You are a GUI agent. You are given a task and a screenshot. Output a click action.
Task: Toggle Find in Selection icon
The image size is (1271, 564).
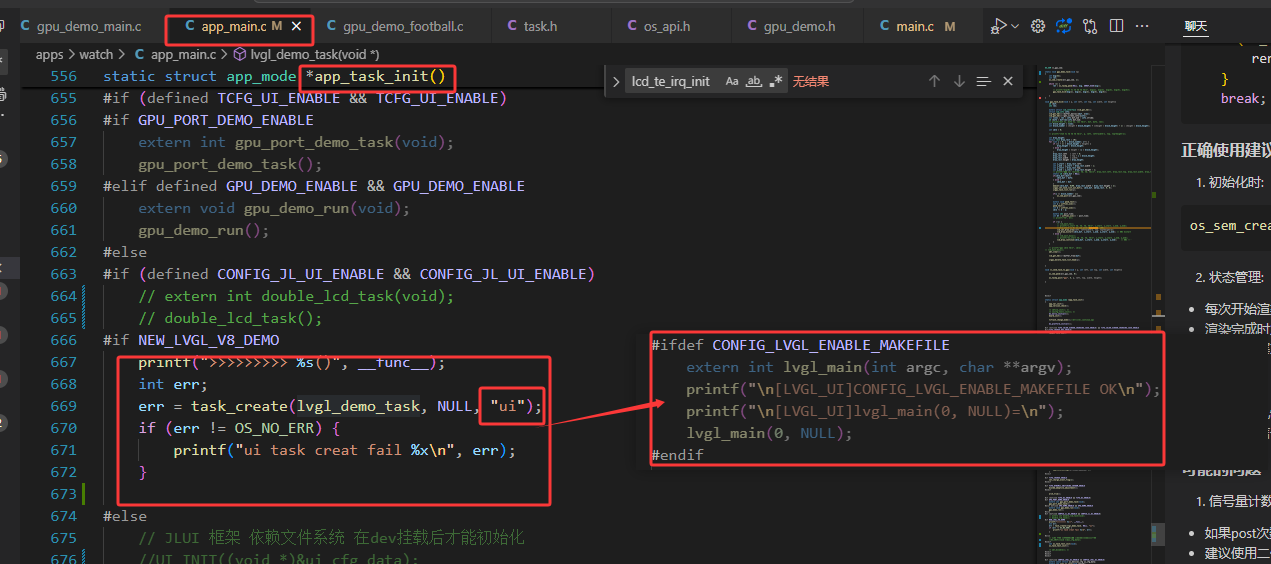[x=984, y=81]
